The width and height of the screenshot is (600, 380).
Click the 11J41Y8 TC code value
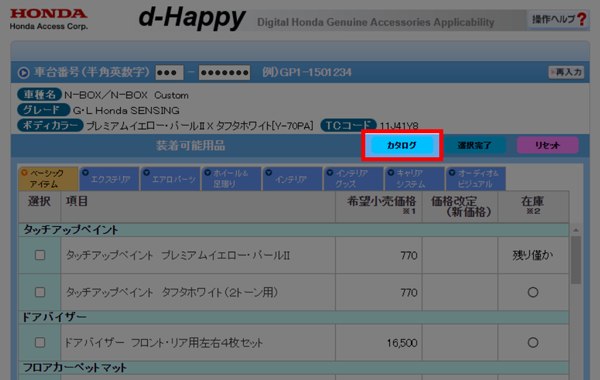point(399,126)
